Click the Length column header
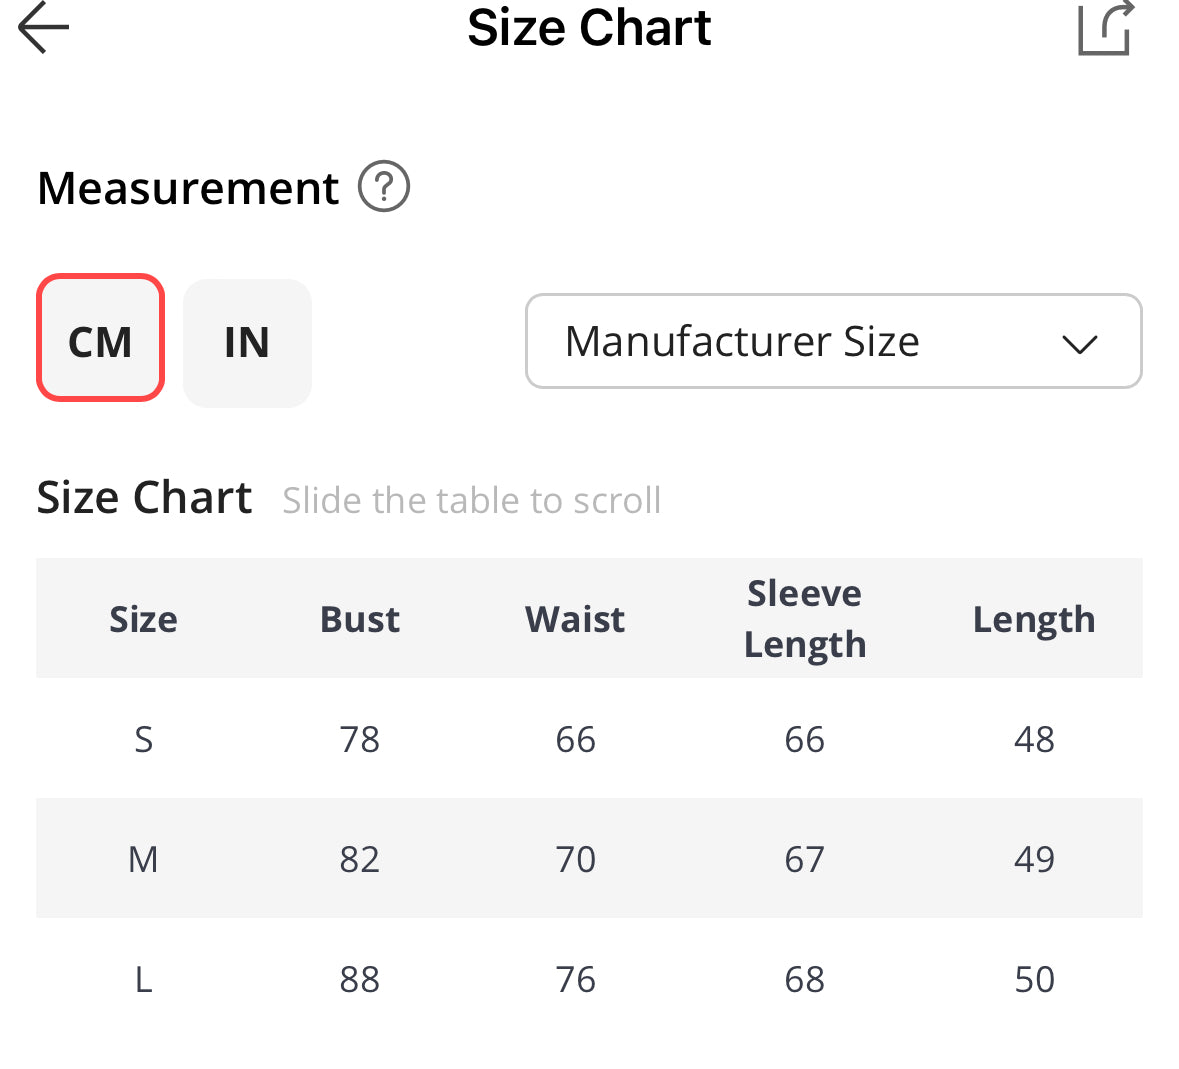The width and height of the screenshot is (1179, 1069). pos(1033,619)
